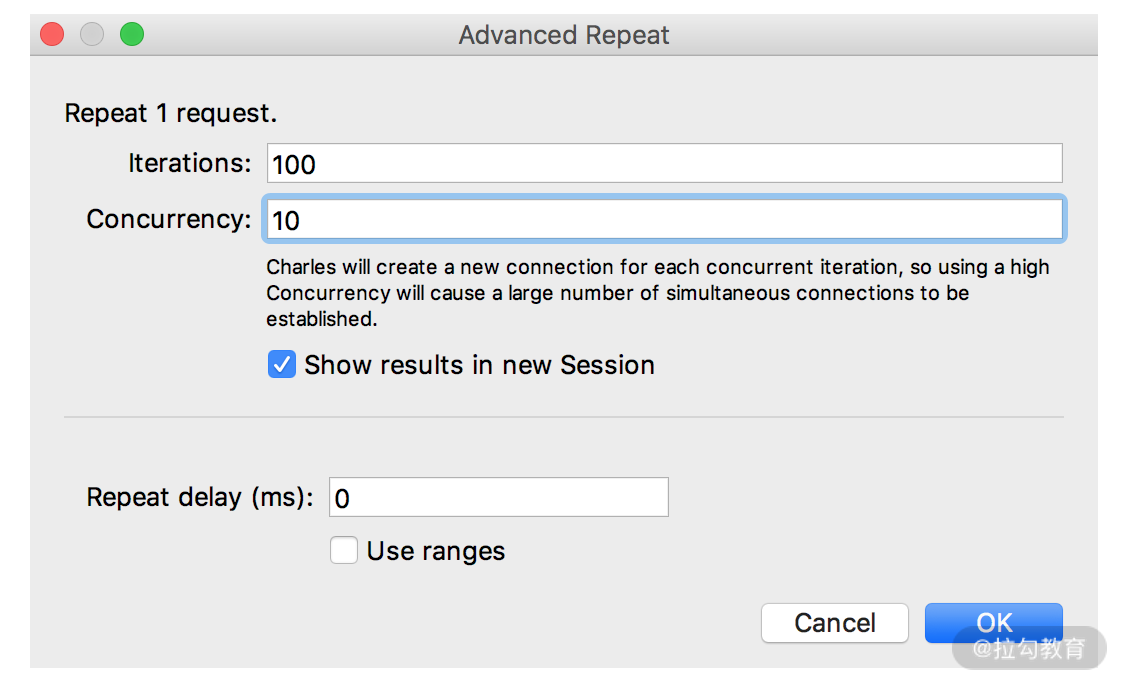
Task: Click the 'Concurrency:' label
Action: coord(169,219)
